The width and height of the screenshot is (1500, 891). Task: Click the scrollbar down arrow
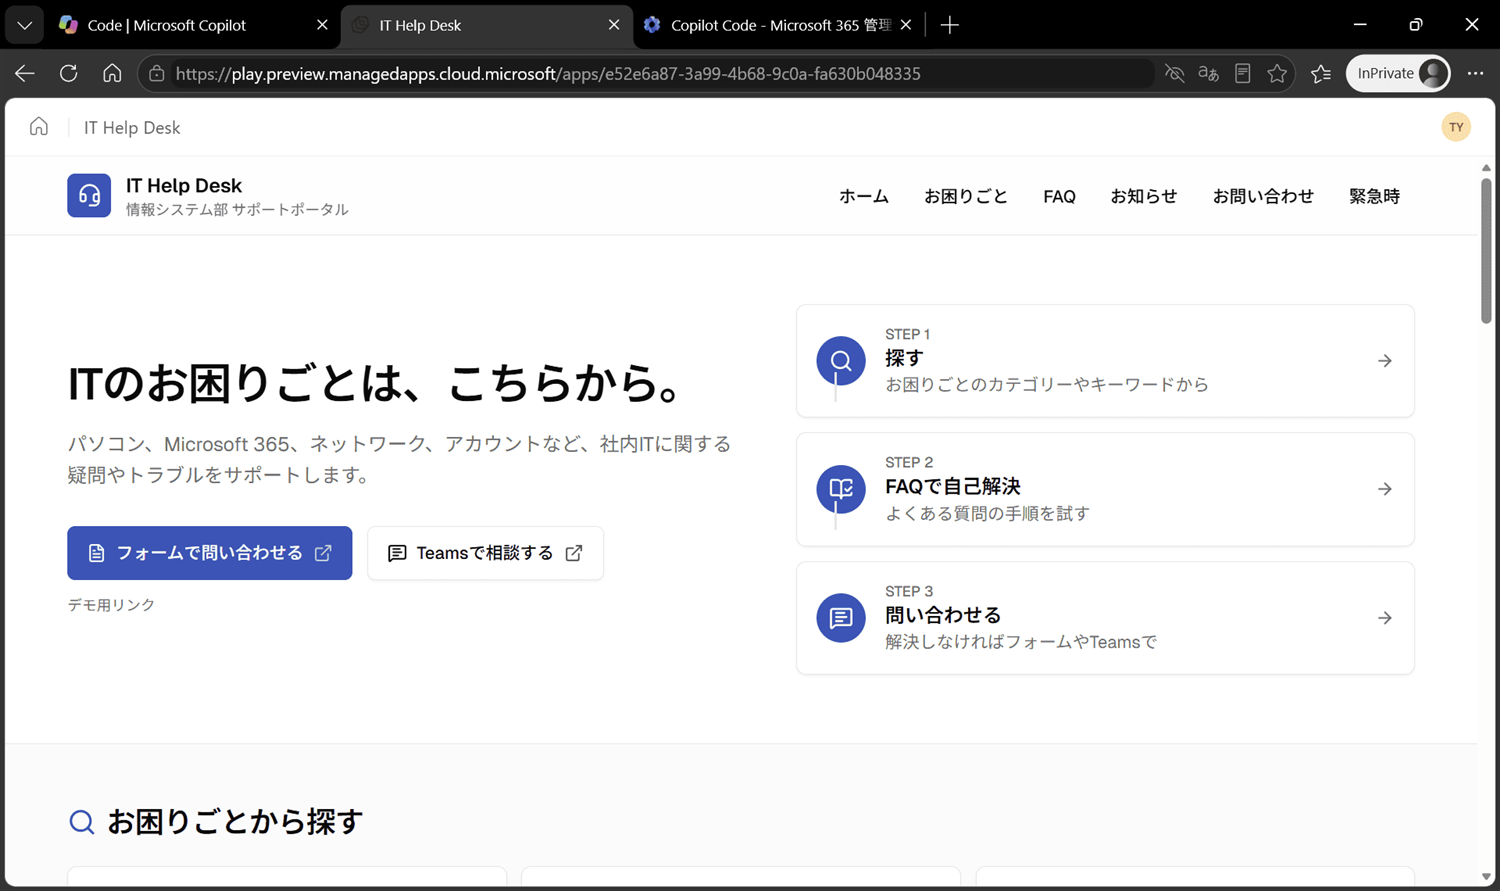coord(1486,877)
